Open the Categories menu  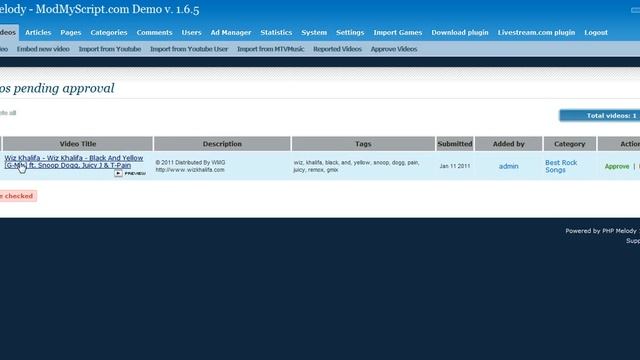point(109,32)
